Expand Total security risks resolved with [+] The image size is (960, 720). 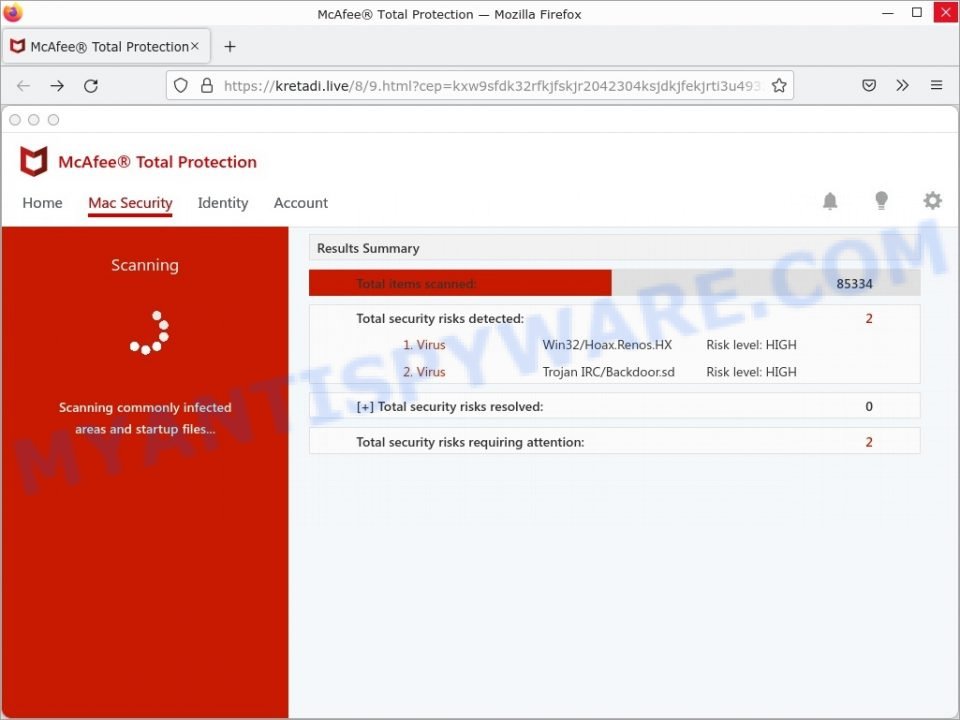click(365, 407)
